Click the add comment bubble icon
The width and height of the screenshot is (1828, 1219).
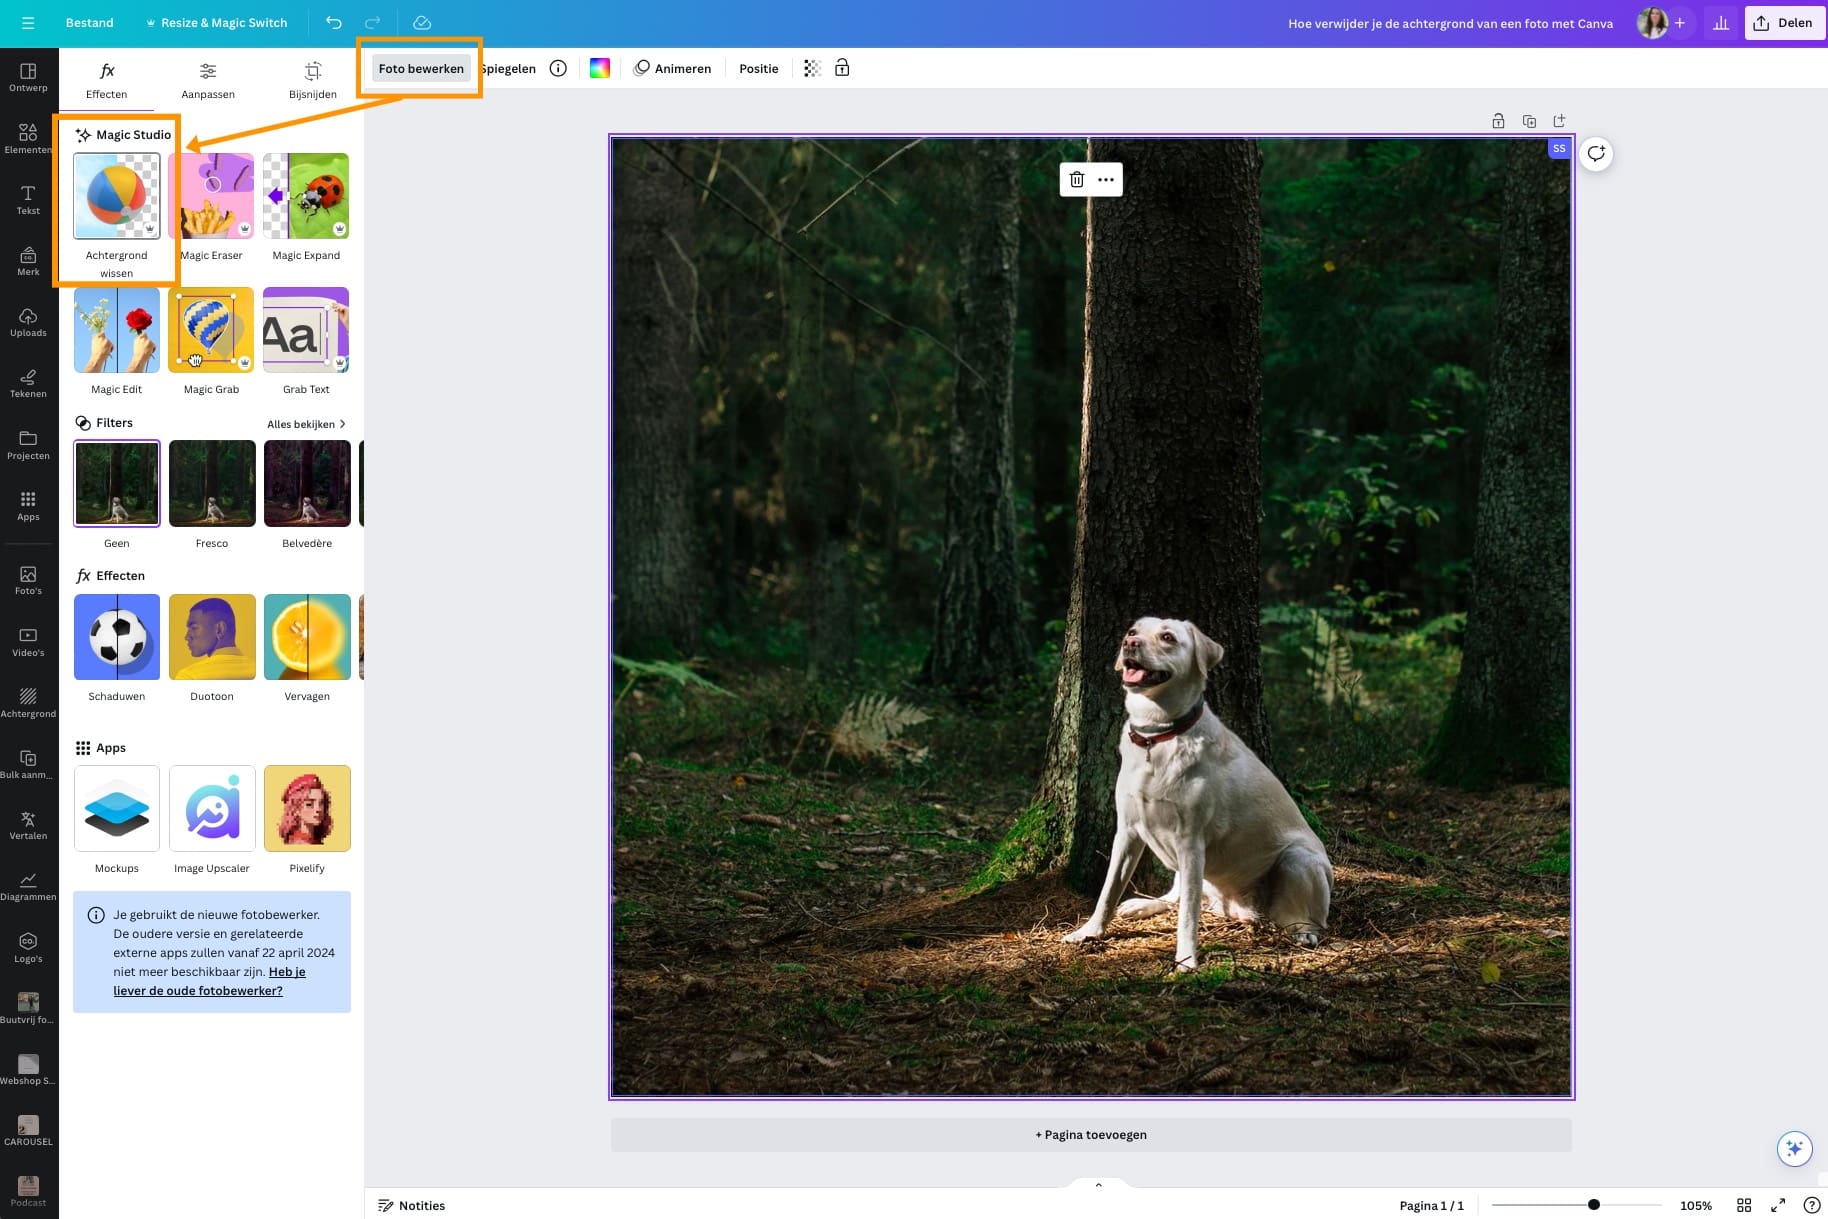tap(1596, 154)
